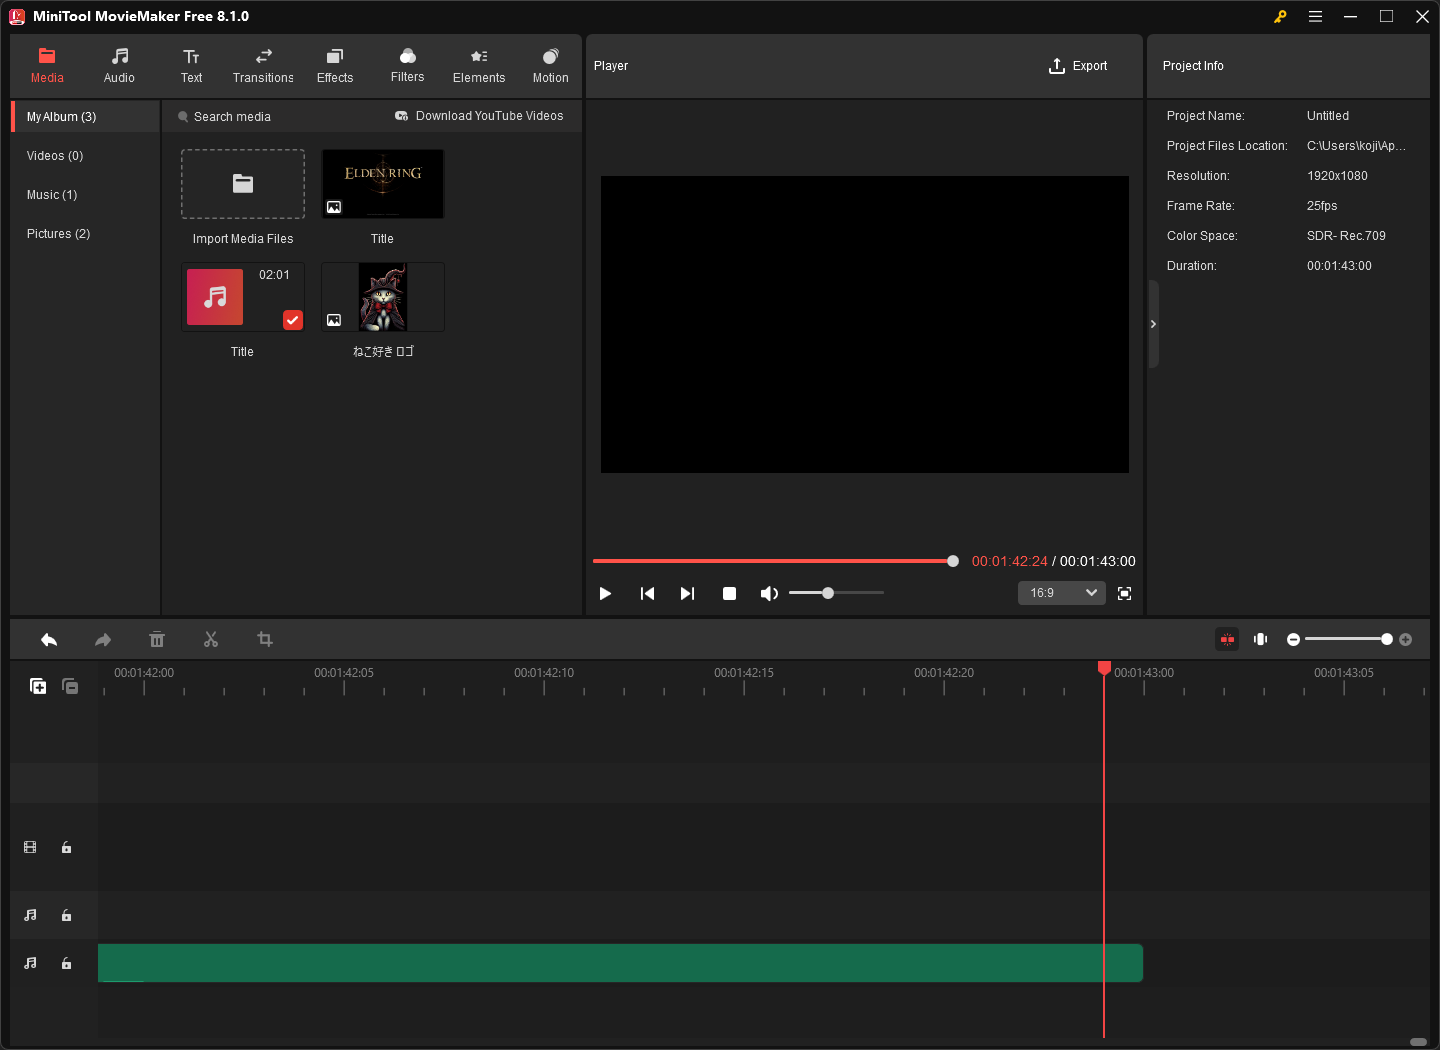The image size is (1440, 1050).
Task: Click second audio track music icon
Action: pyautogui.click(x=30, y=964)
